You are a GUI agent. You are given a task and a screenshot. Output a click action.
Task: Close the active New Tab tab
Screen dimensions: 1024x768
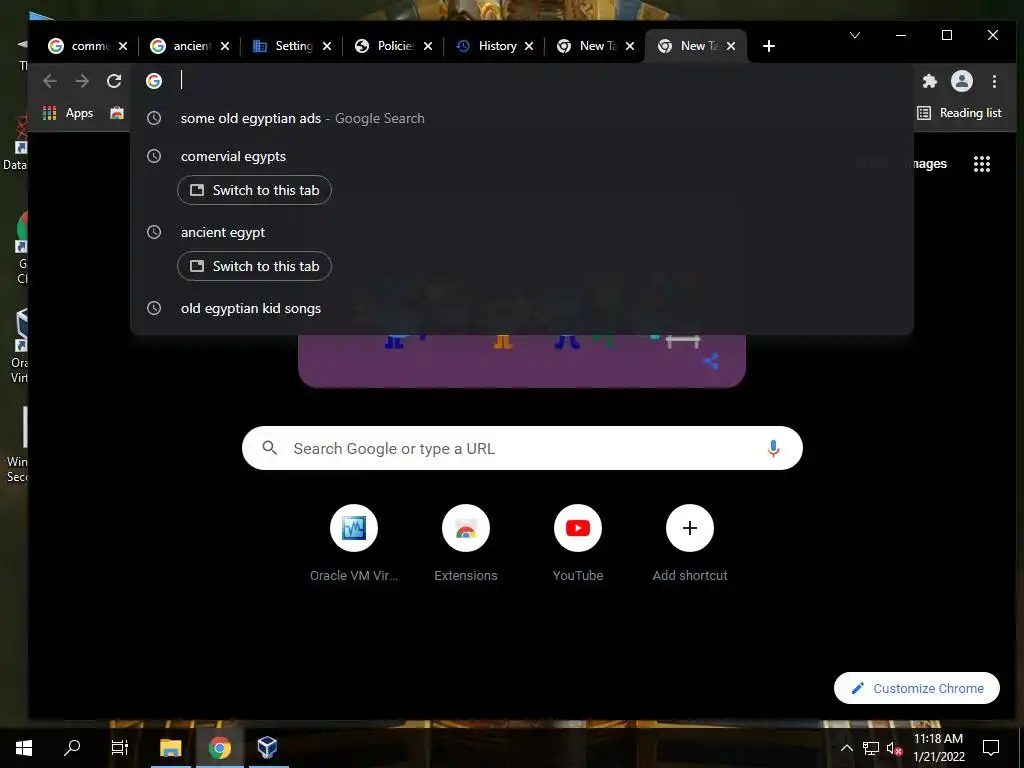[731, 46]
